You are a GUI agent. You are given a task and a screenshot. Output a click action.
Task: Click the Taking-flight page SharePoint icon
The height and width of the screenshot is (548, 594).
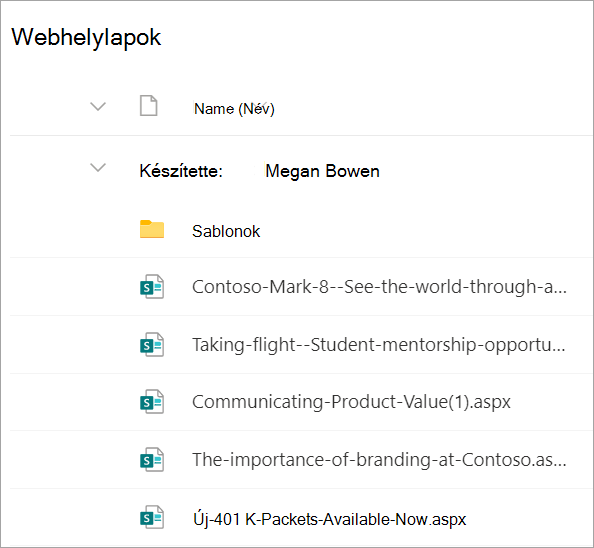152,345
